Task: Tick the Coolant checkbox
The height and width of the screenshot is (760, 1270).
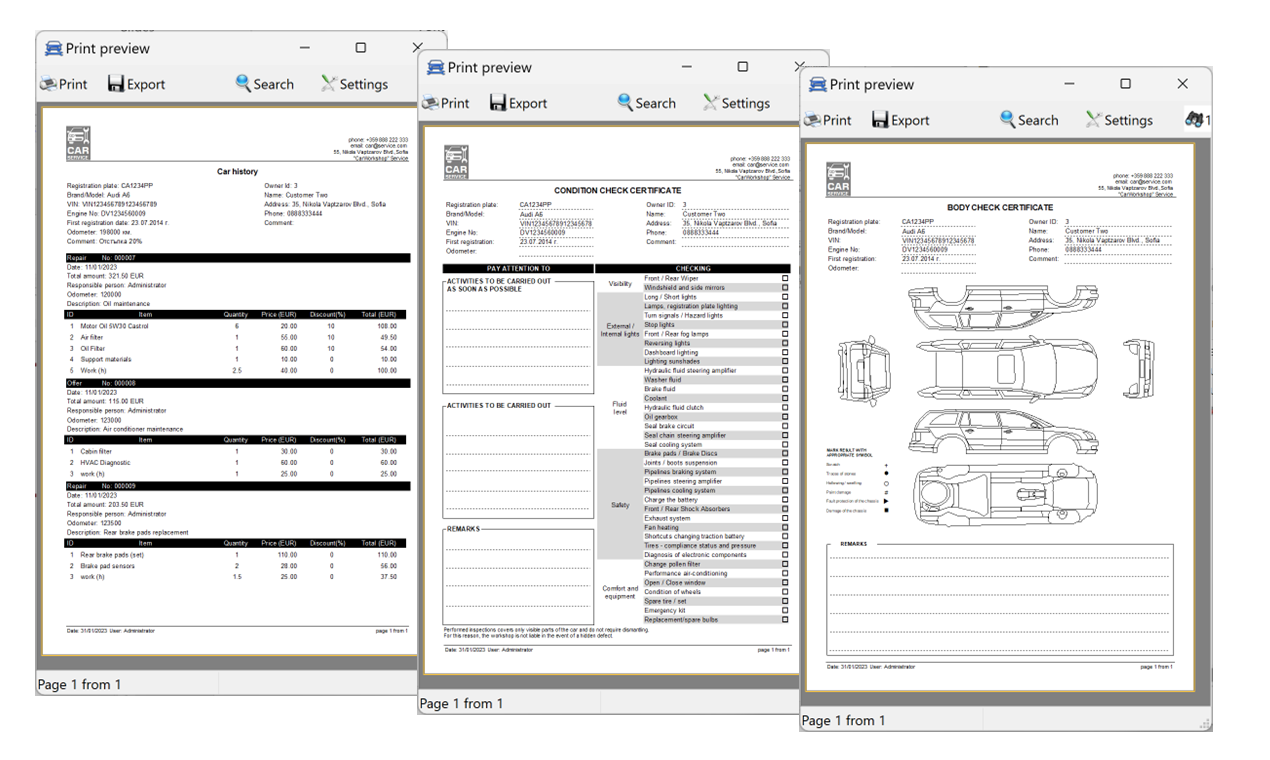Action: click(785, 398)
